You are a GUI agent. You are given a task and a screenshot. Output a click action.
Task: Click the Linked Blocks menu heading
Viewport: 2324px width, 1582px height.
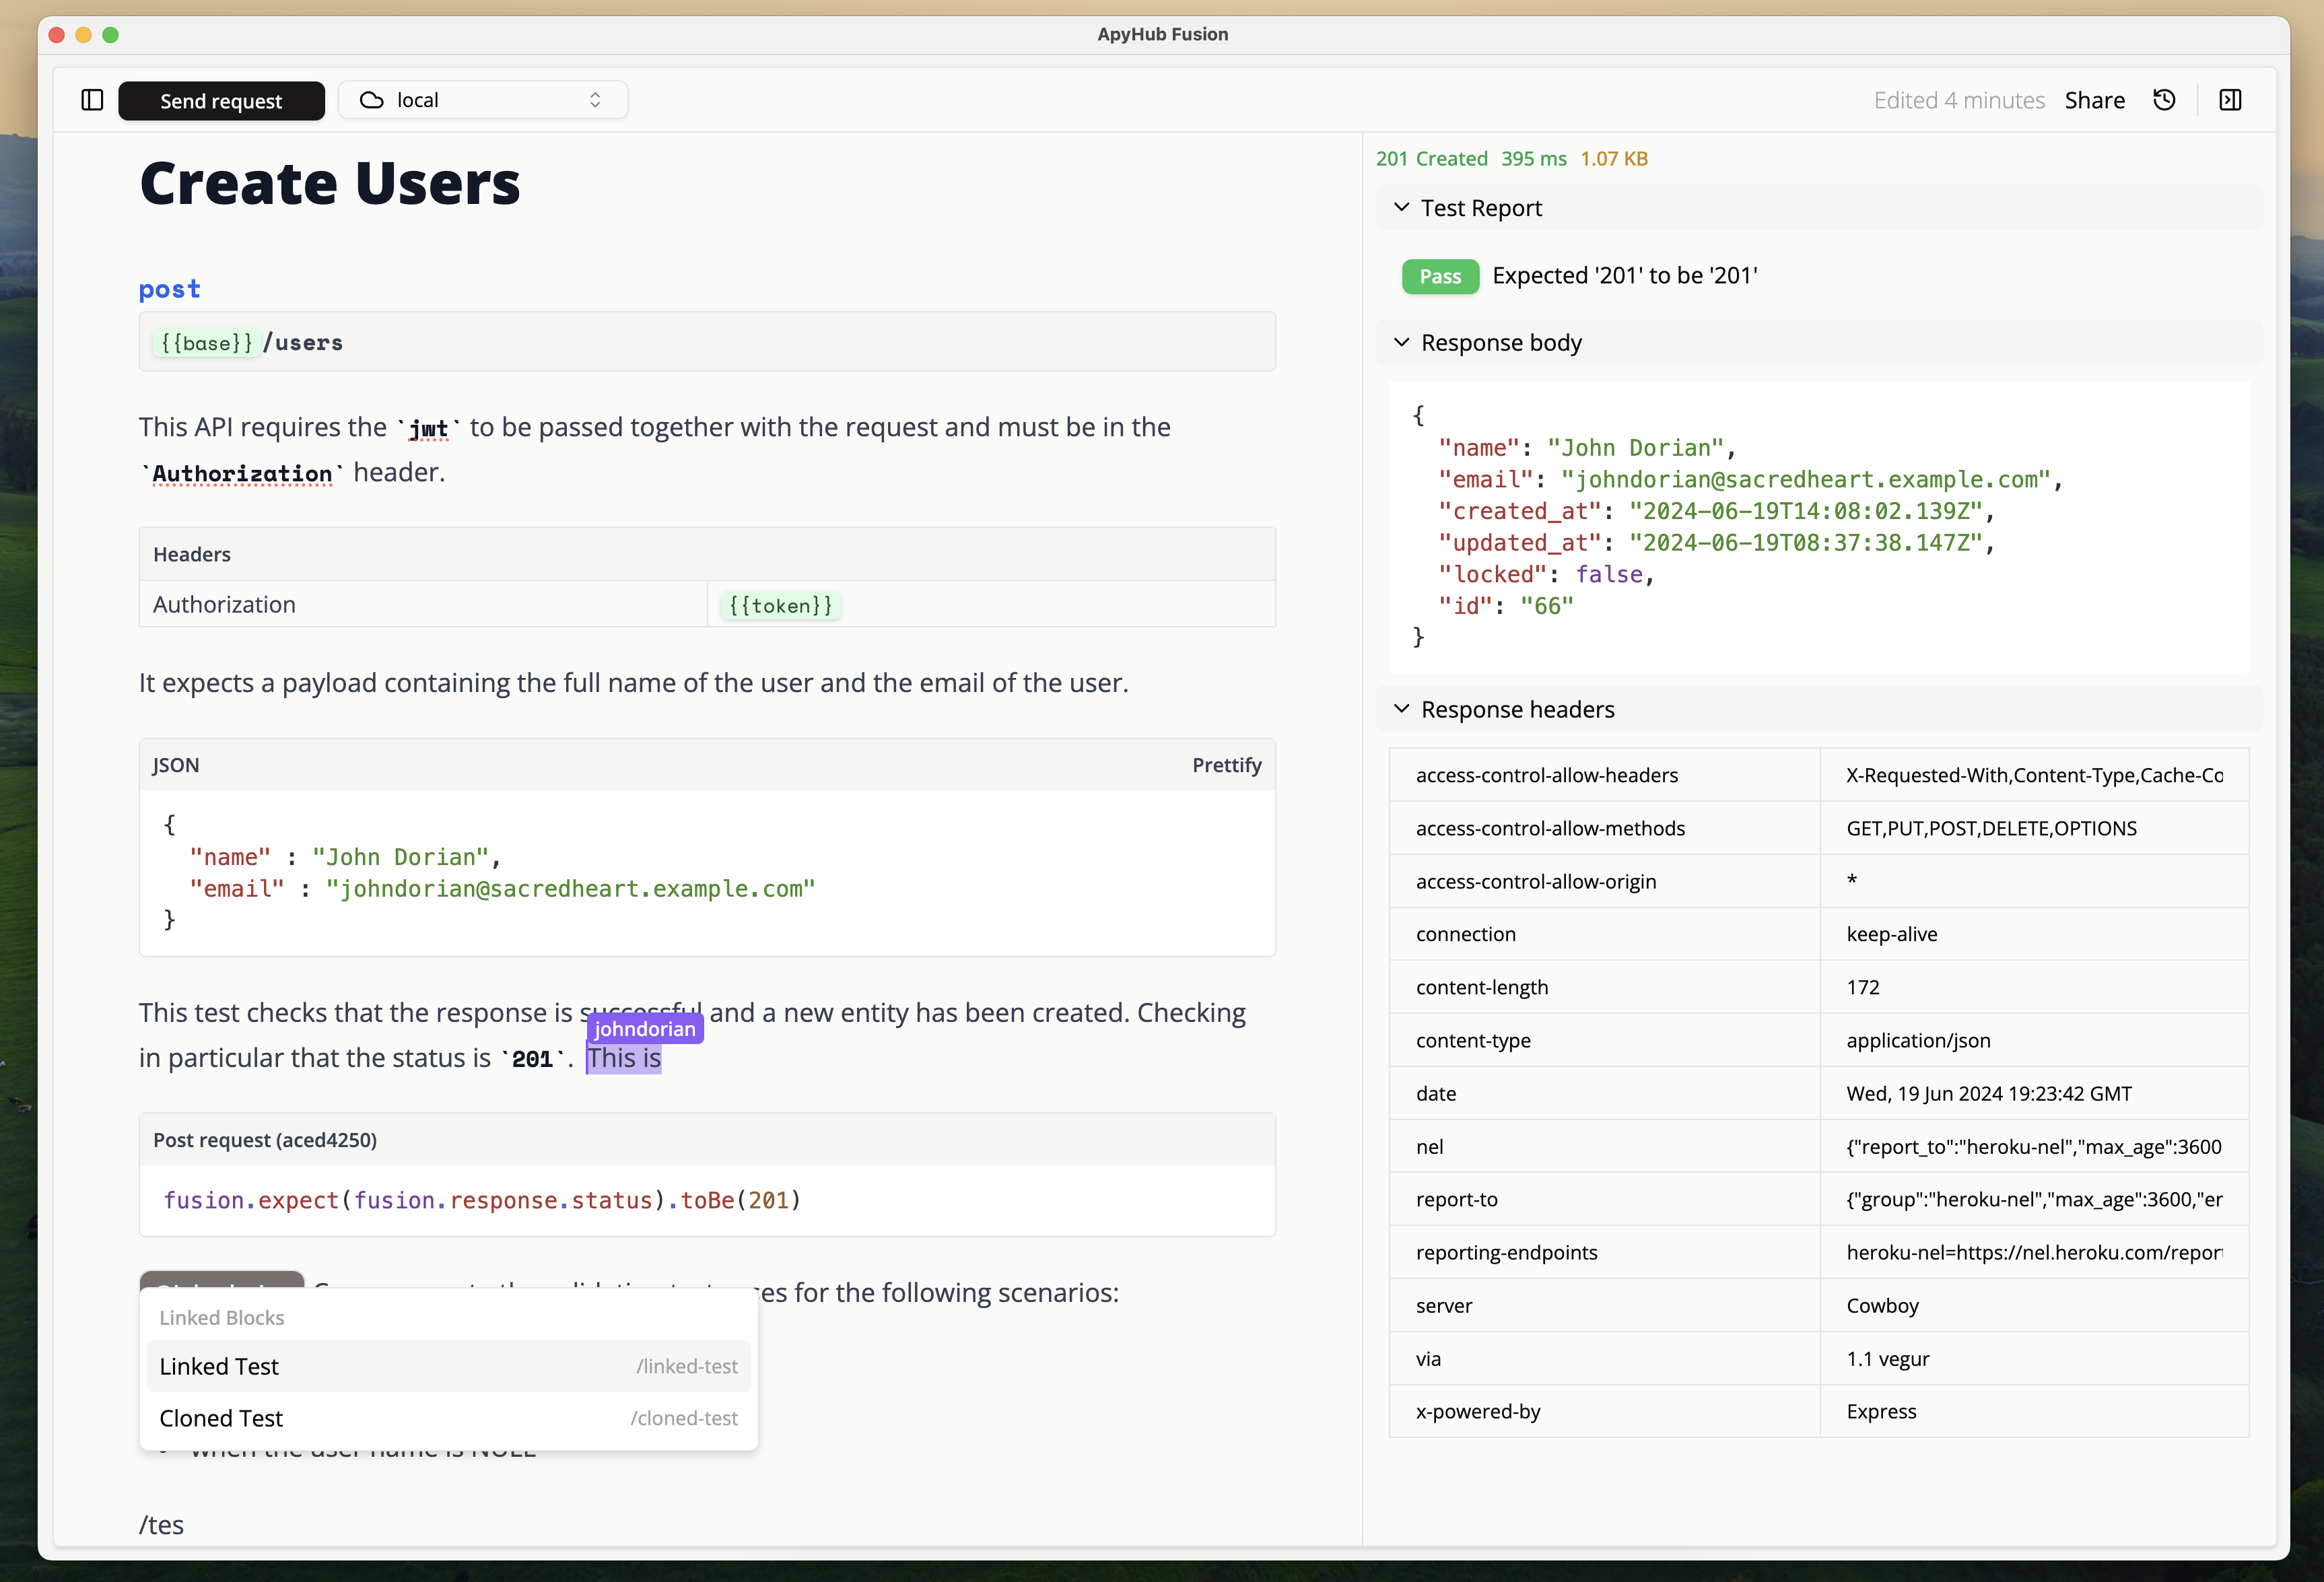click(222, 1317)
